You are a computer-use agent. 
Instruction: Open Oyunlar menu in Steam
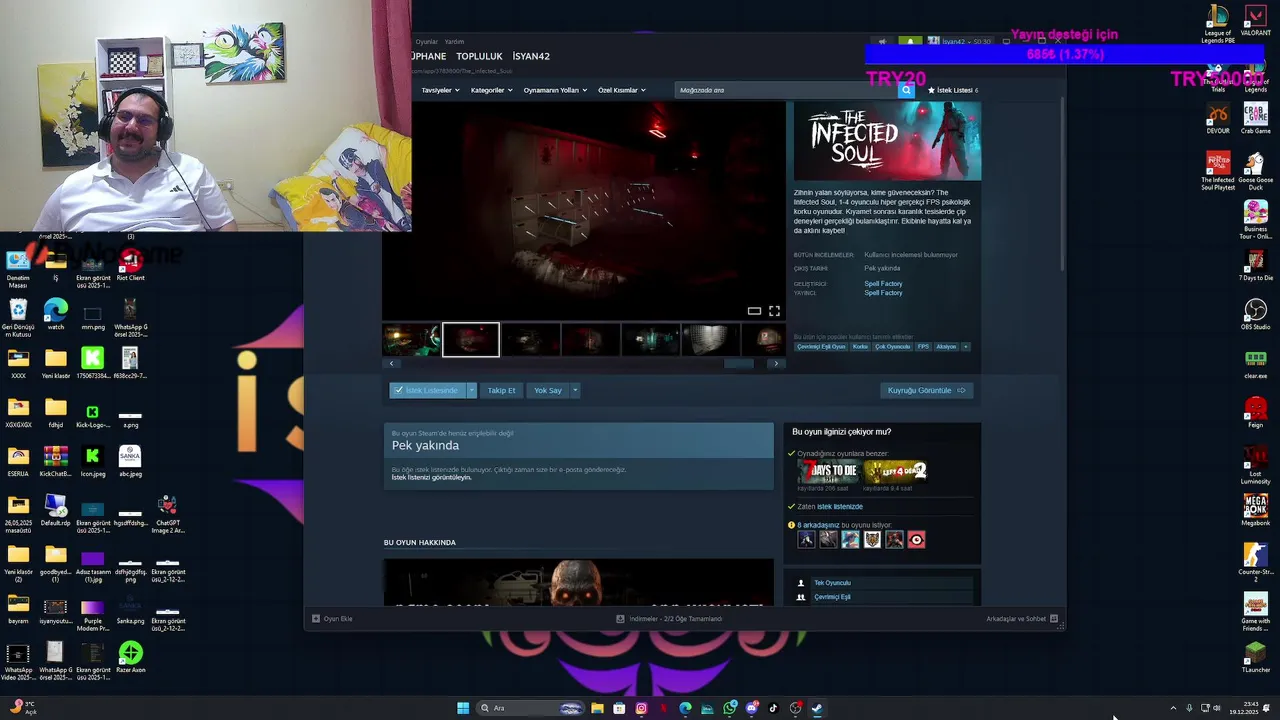[x=427, y=42]
